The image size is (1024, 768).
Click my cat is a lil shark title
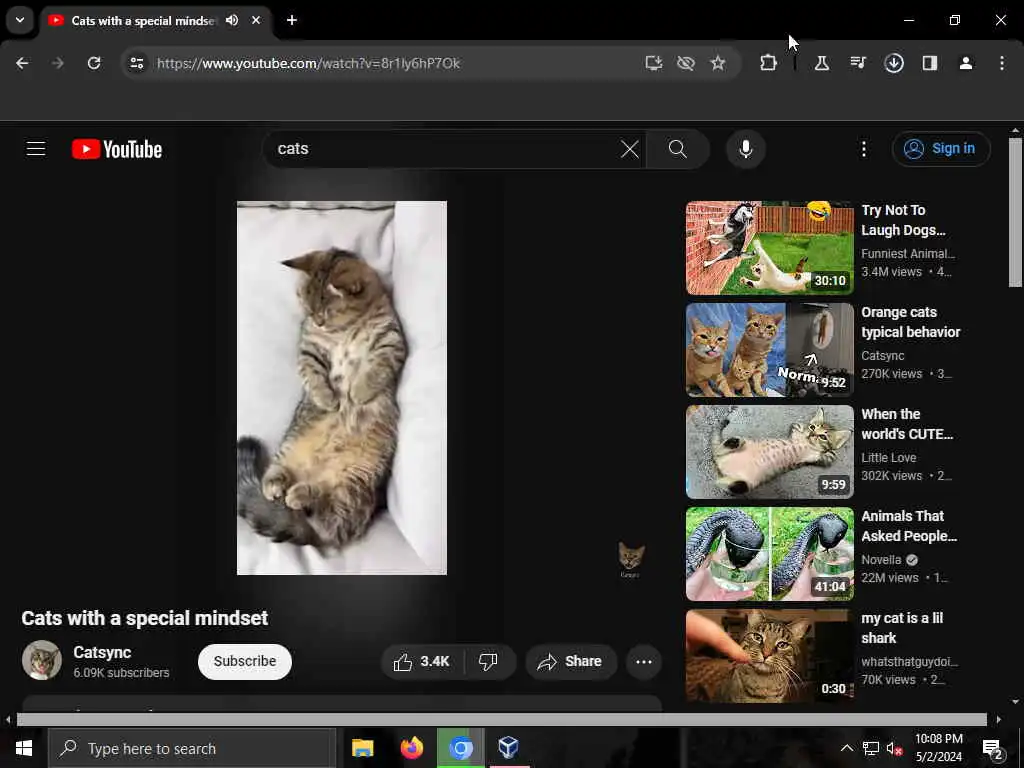[x=902, y=628]
